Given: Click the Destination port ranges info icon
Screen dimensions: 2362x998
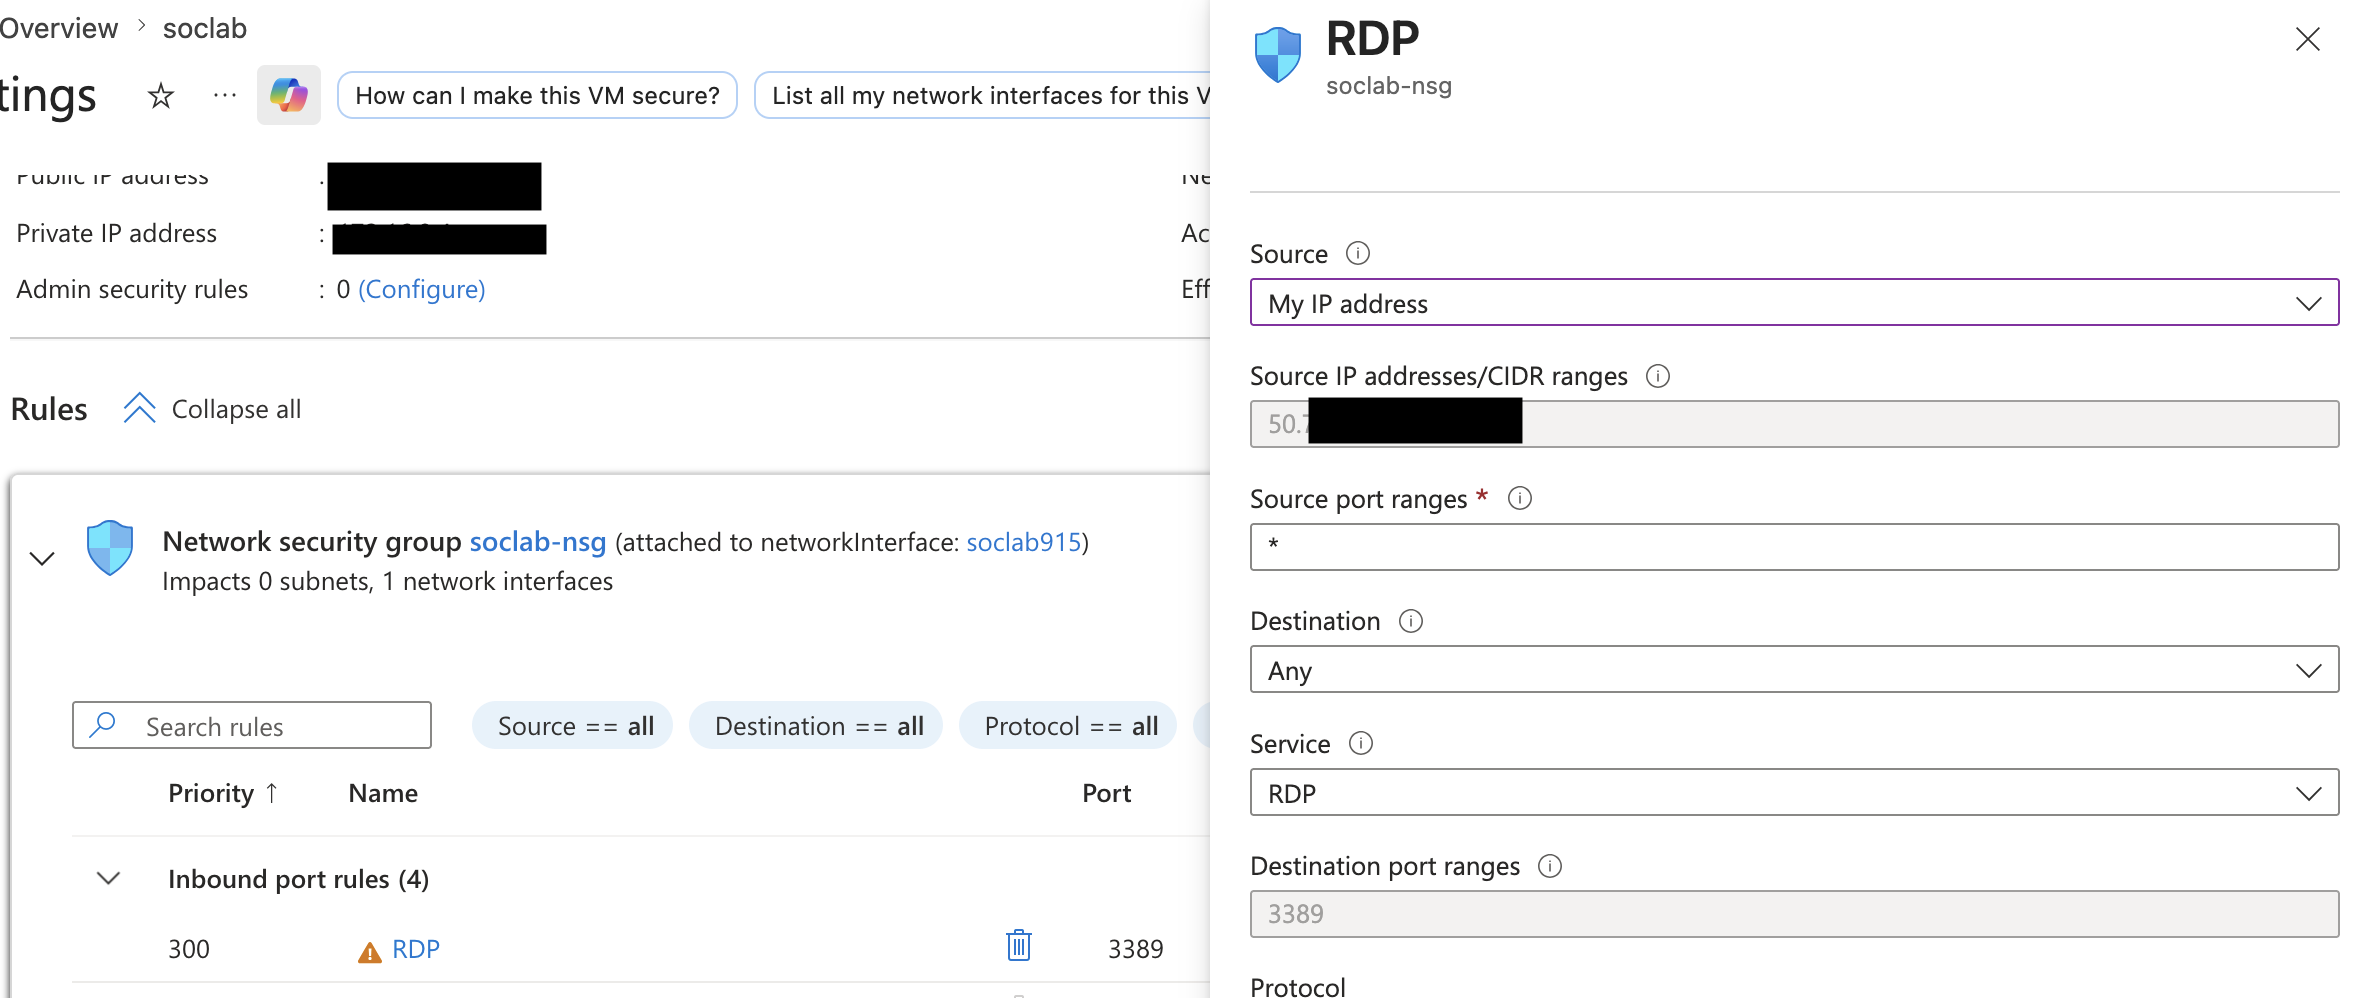Looking at the screenshot, I should point(1550,866).
